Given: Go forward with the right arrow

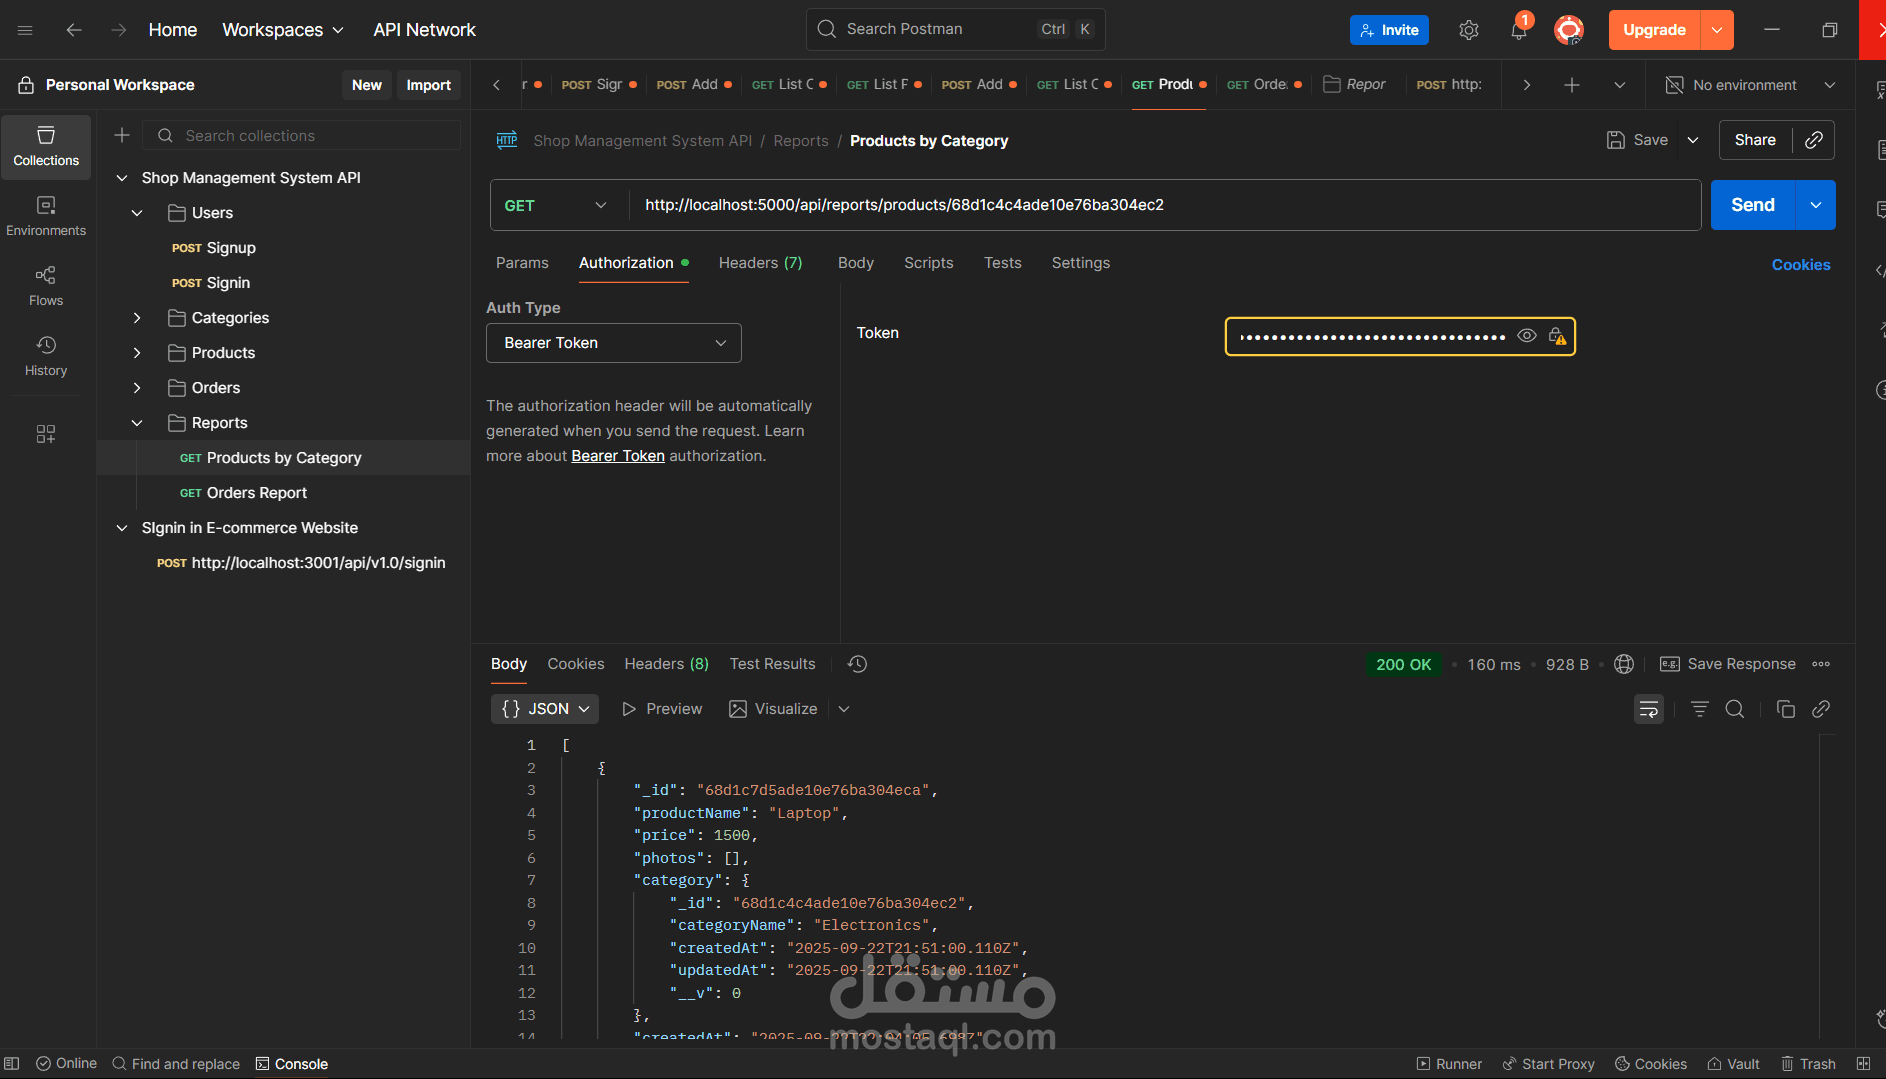Looking at the screenshot, I should 119,30.
